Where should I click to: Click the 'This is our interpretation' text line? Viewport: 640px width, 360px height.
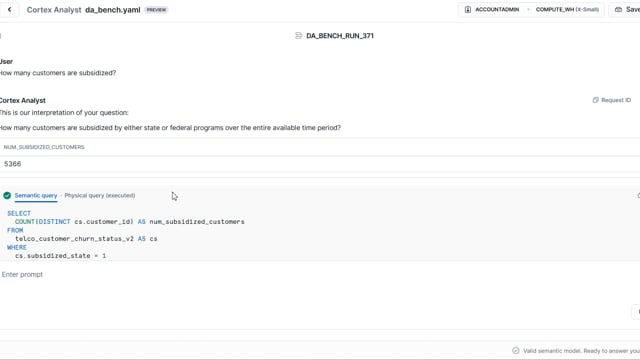click(x=64, y=113)
